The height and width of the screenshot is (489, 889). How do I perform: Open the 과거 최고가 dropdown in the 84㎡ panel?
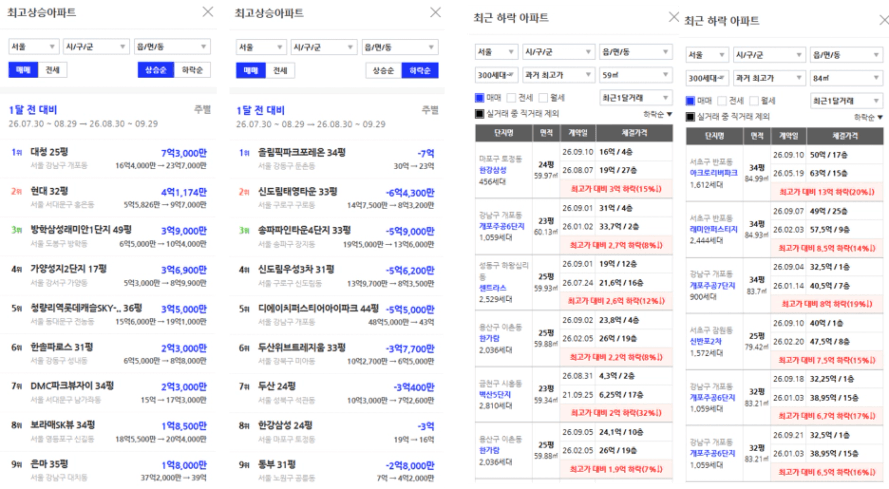pyautogui.click(x=768, y=78)
